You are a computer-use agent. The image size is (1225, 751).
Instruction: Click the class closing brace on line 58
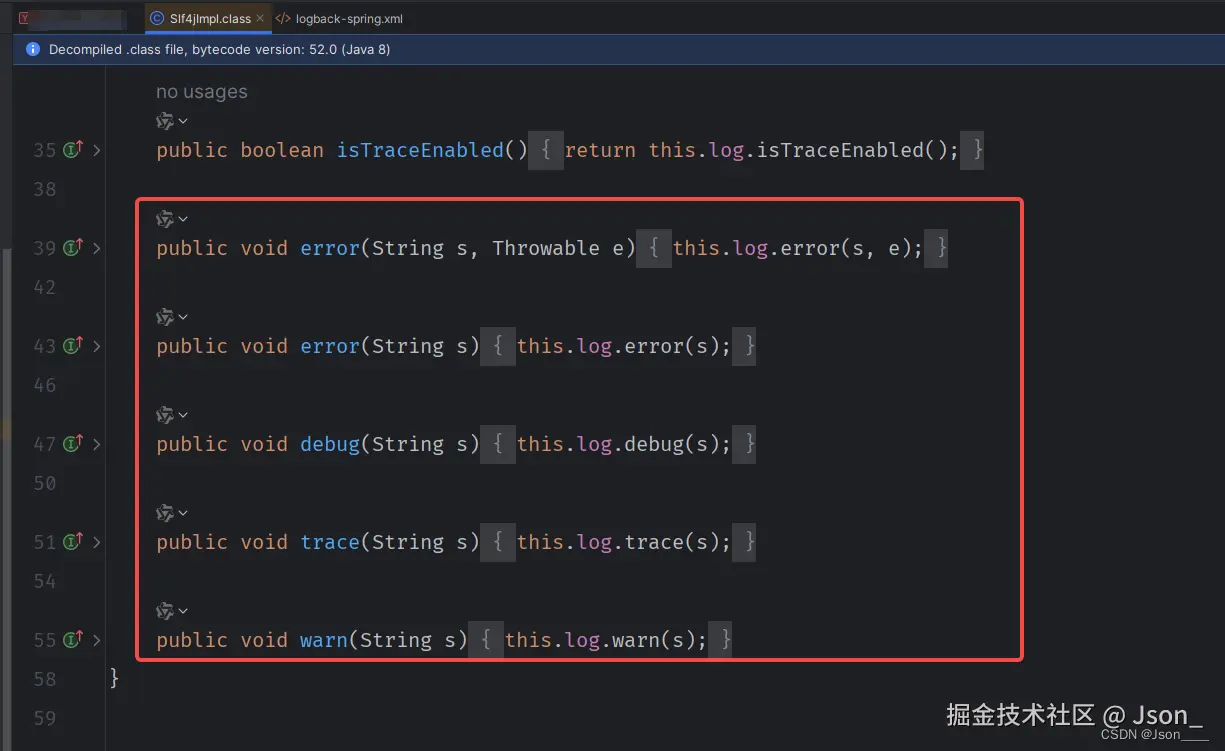pyautogui.click(x=115, y=679)
